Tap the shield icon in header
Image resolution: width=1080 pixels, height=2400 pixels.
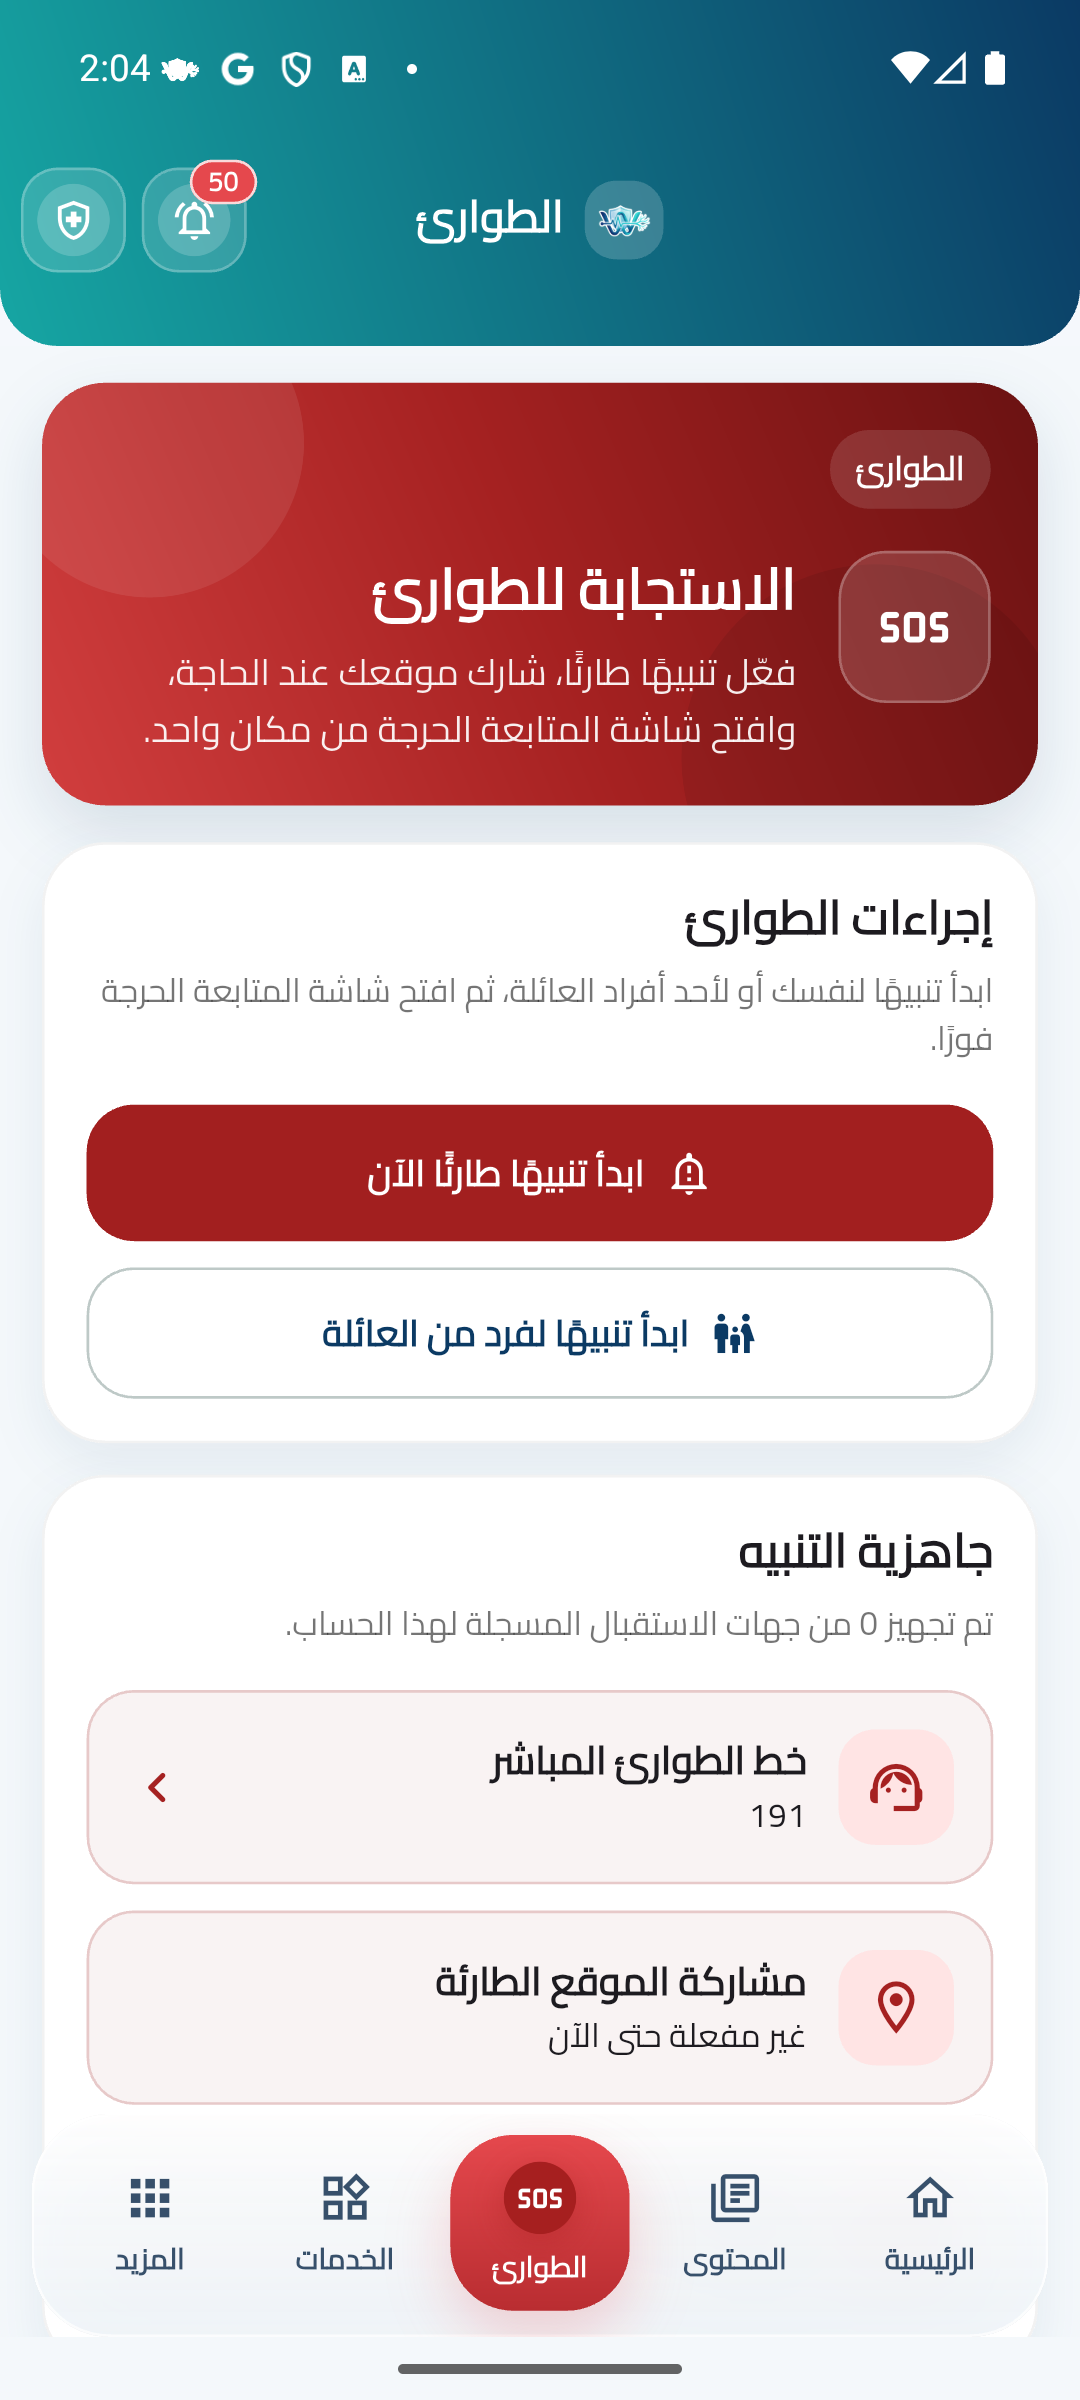(x=73, y=220)
